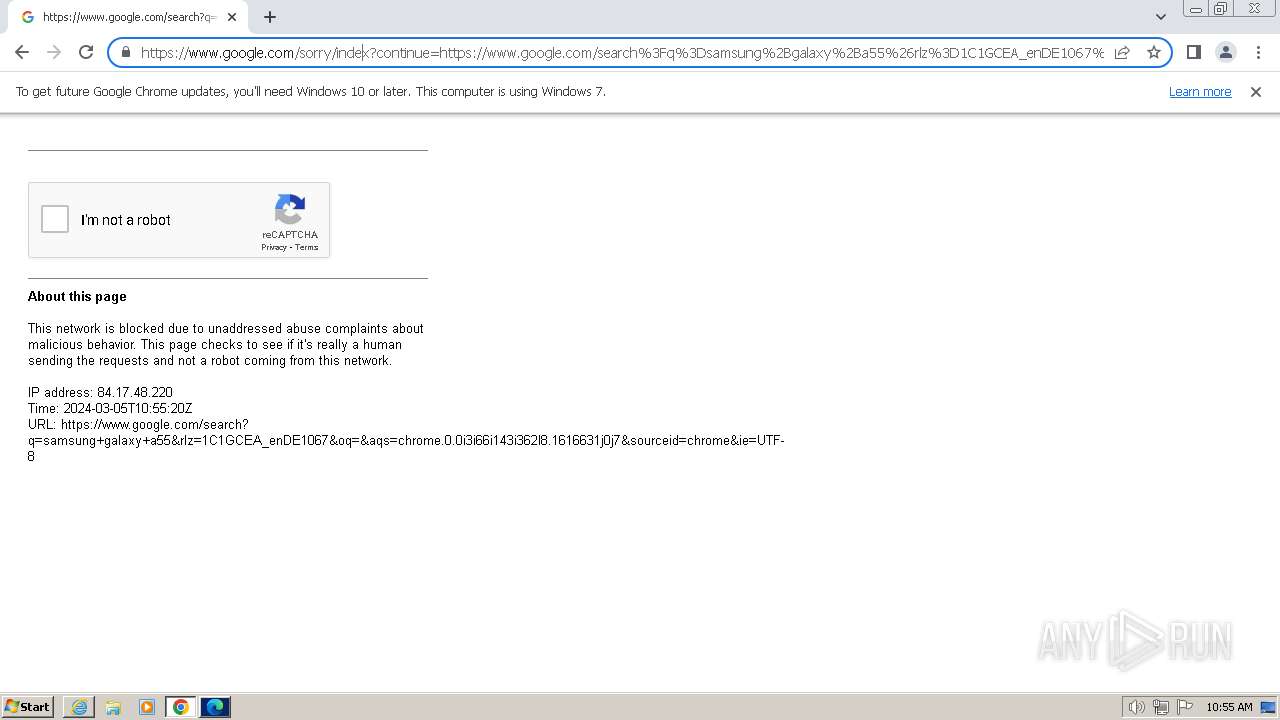The width and height of the screenshot is (1280, 720).
Task: Switch to Chrome in taskbar
Action: [181, 707]
